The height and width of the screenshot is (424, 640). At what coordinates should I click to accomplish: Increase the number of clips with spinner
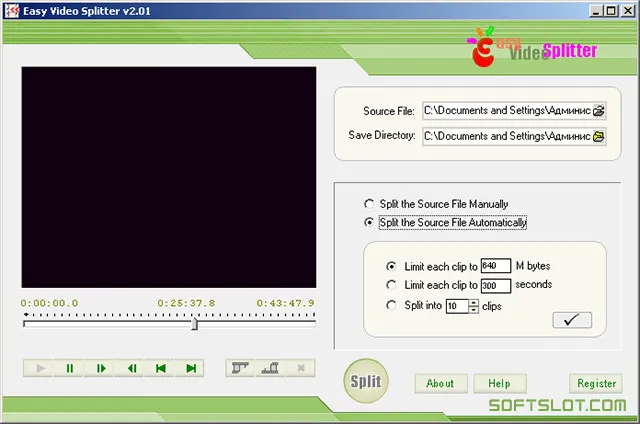coord(473,302)
